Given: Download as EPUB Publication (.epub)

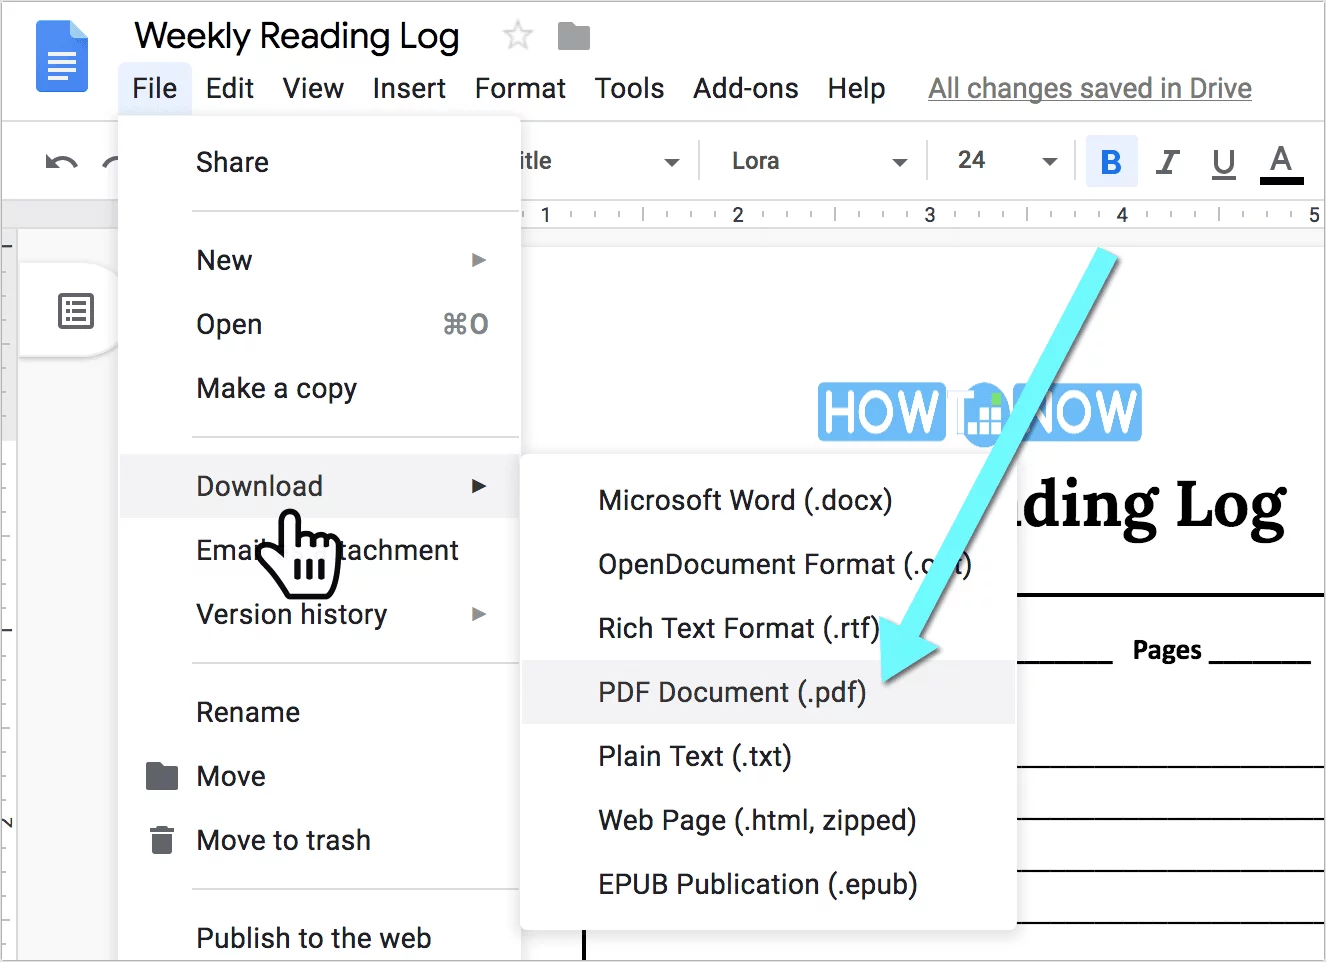Looking at the screenshot, I should click(x=768, y=884).
